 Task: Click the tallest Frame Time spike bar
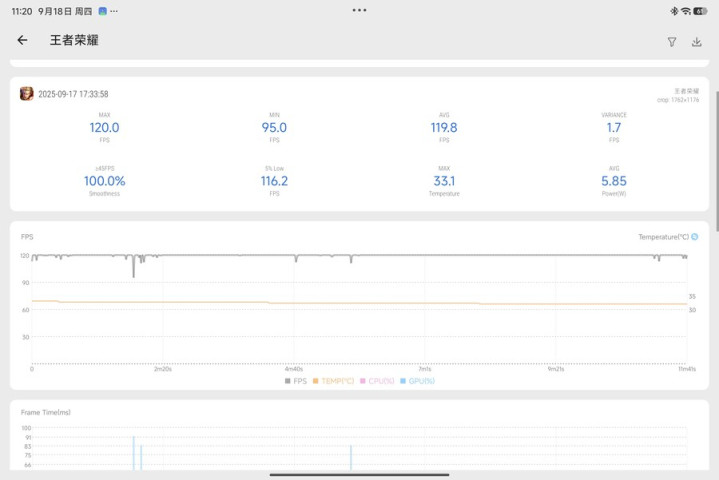133,452
